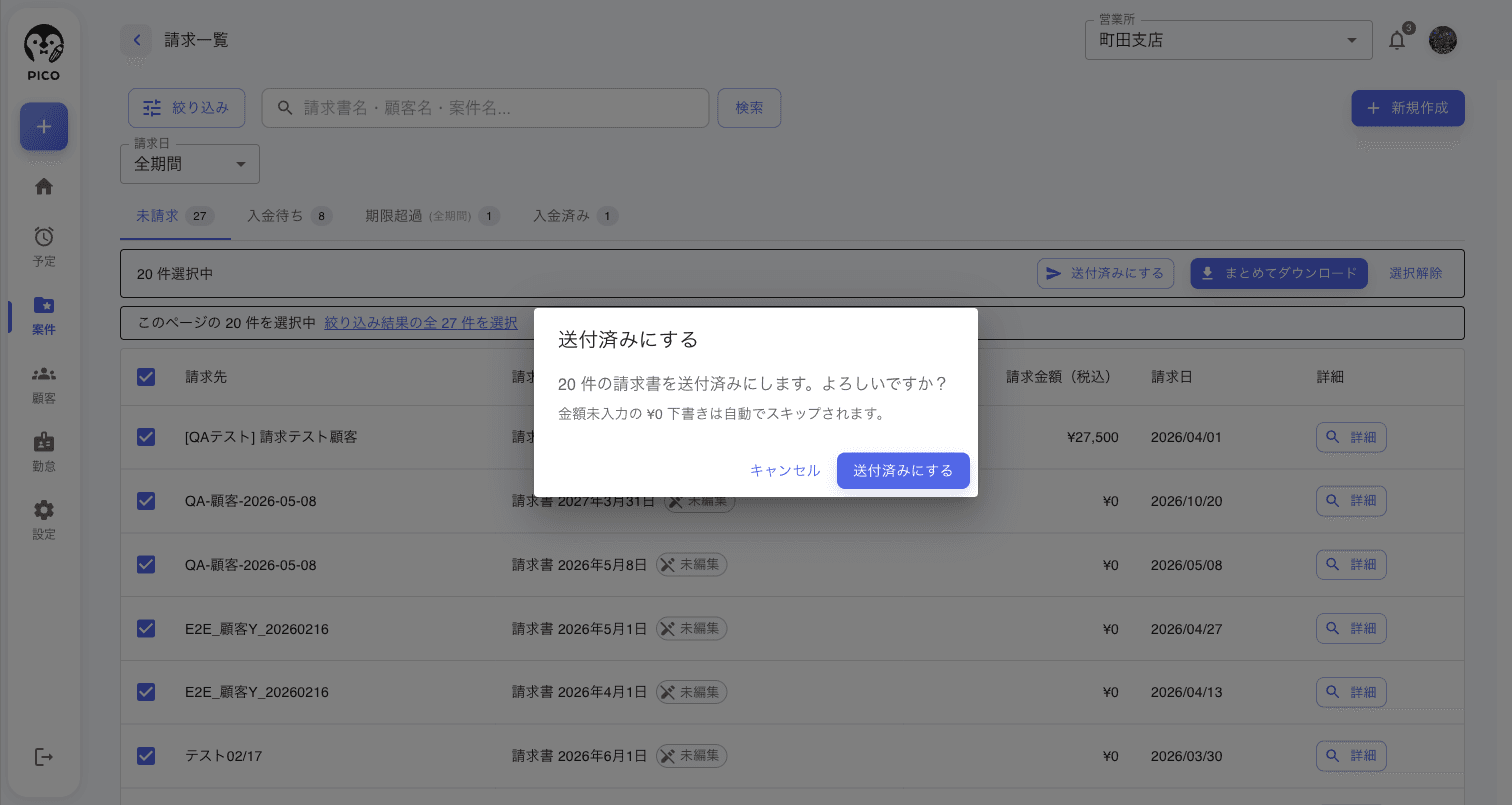Click the テスト02/17 customer name

[x=224, y=756]
